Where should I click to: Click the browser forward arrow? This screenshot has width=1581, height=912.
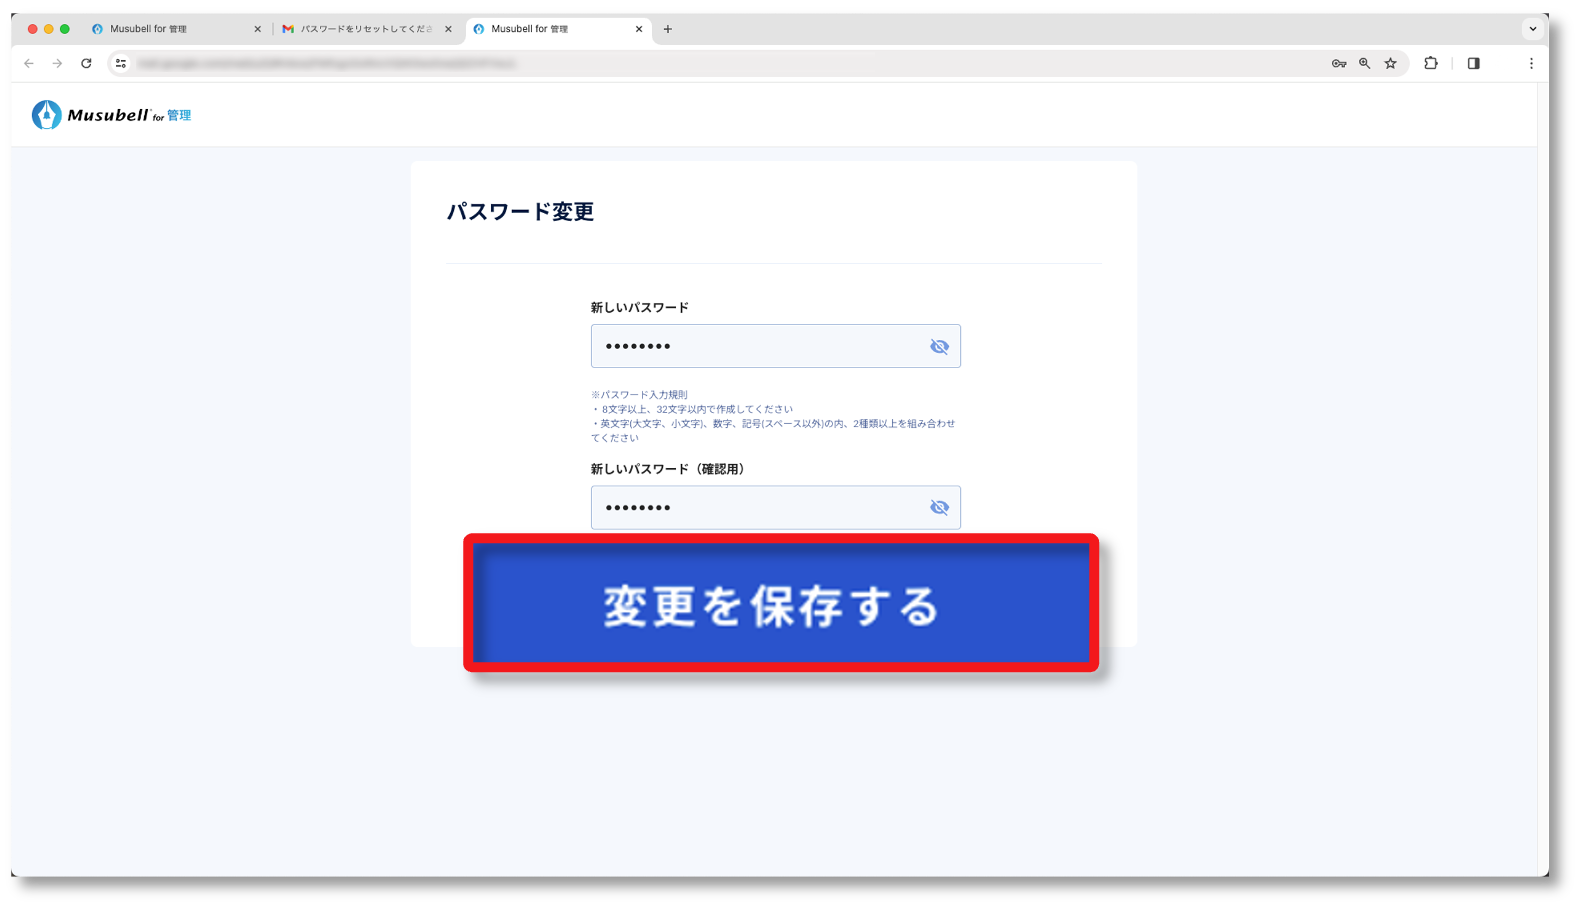click(x=57, y=63)
